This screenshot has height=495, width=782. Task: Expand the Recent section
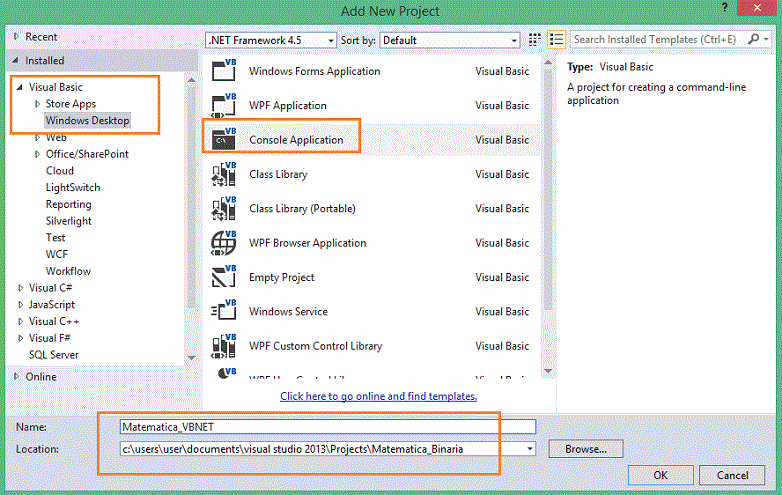tap(16, 36)
